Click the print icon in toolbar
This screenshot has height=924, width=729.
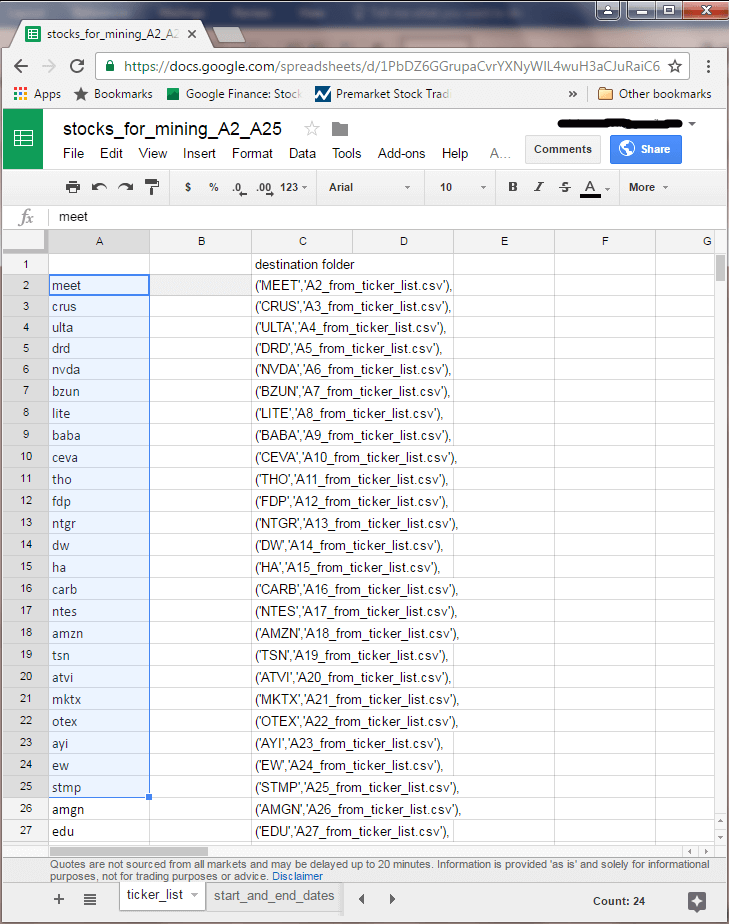pyautogui.click(x=72, y=187)
